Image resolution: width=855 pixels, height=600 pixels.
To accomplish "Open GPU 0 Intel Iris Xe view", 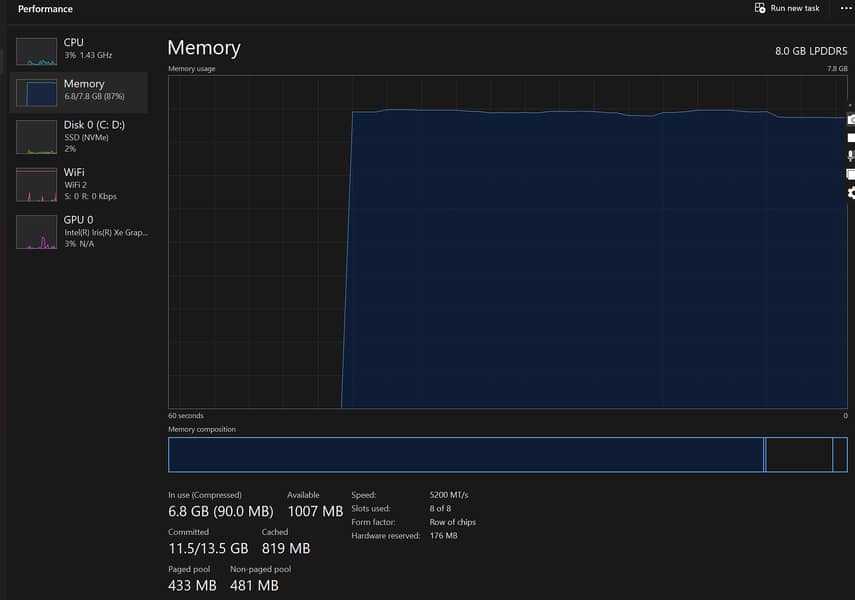I will click(x=79, y=232).
